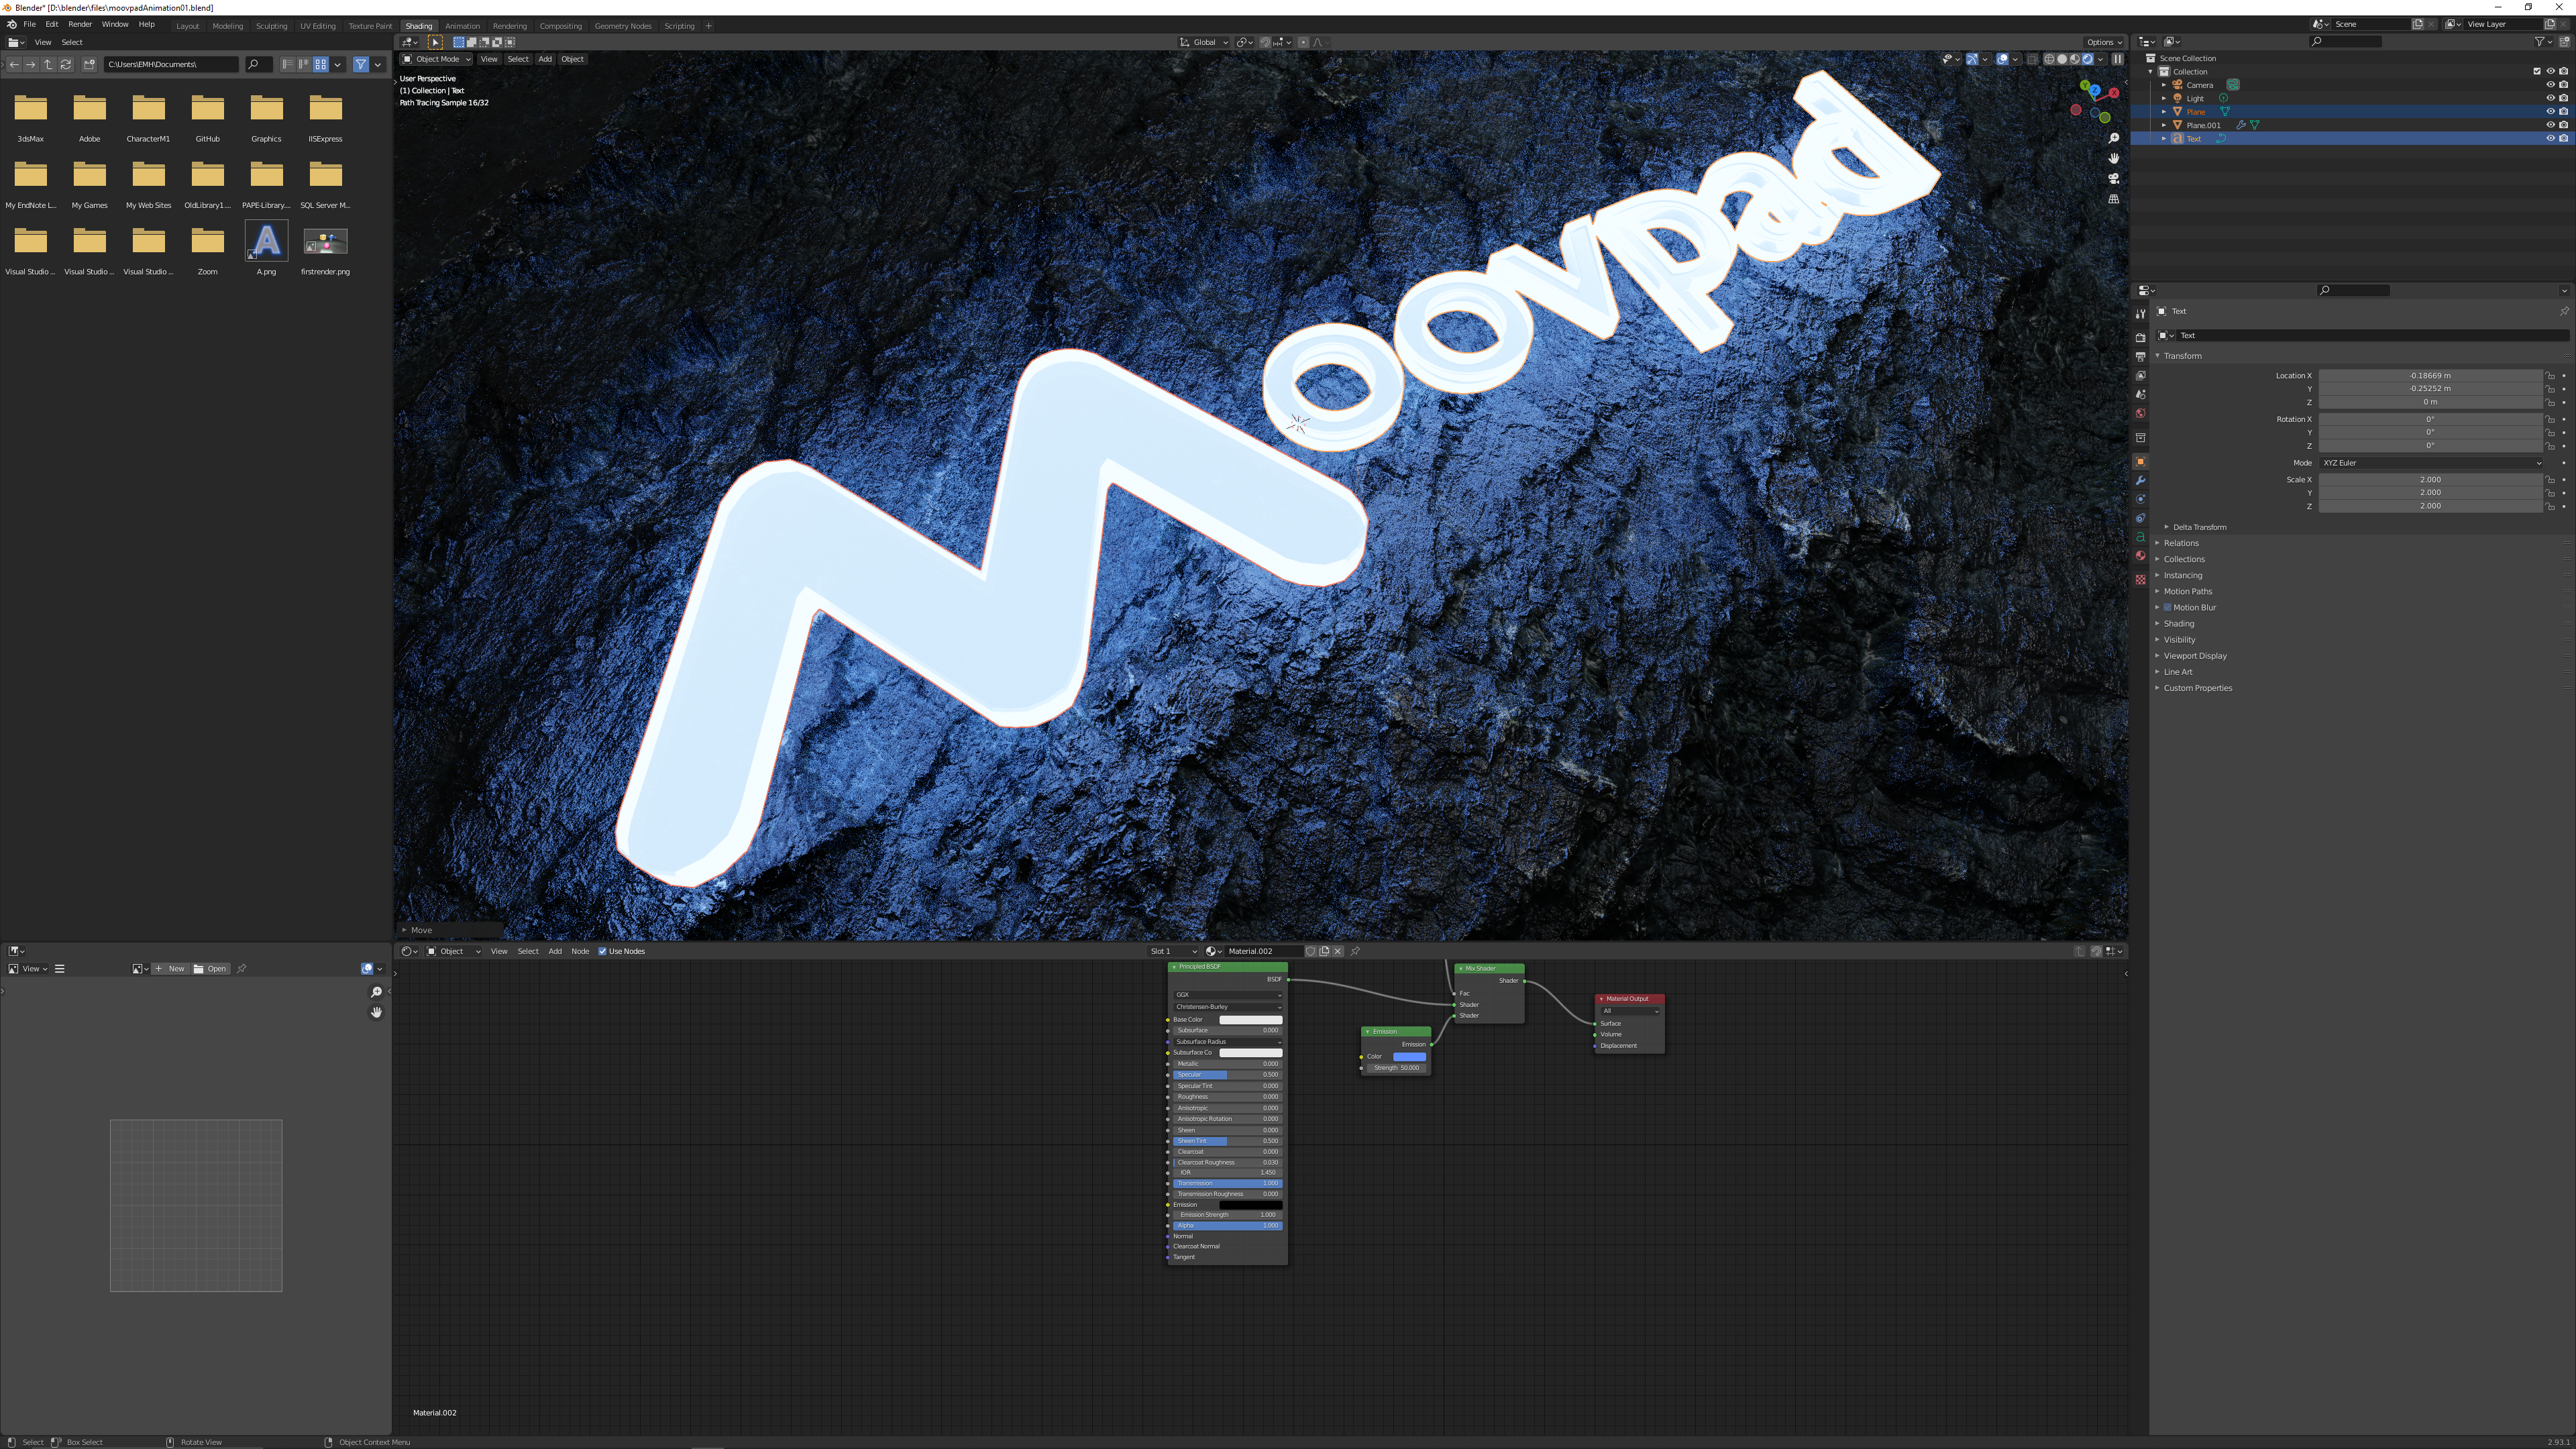
Task: Click firstrender.png thumbnail
Action: pos(325,242)
